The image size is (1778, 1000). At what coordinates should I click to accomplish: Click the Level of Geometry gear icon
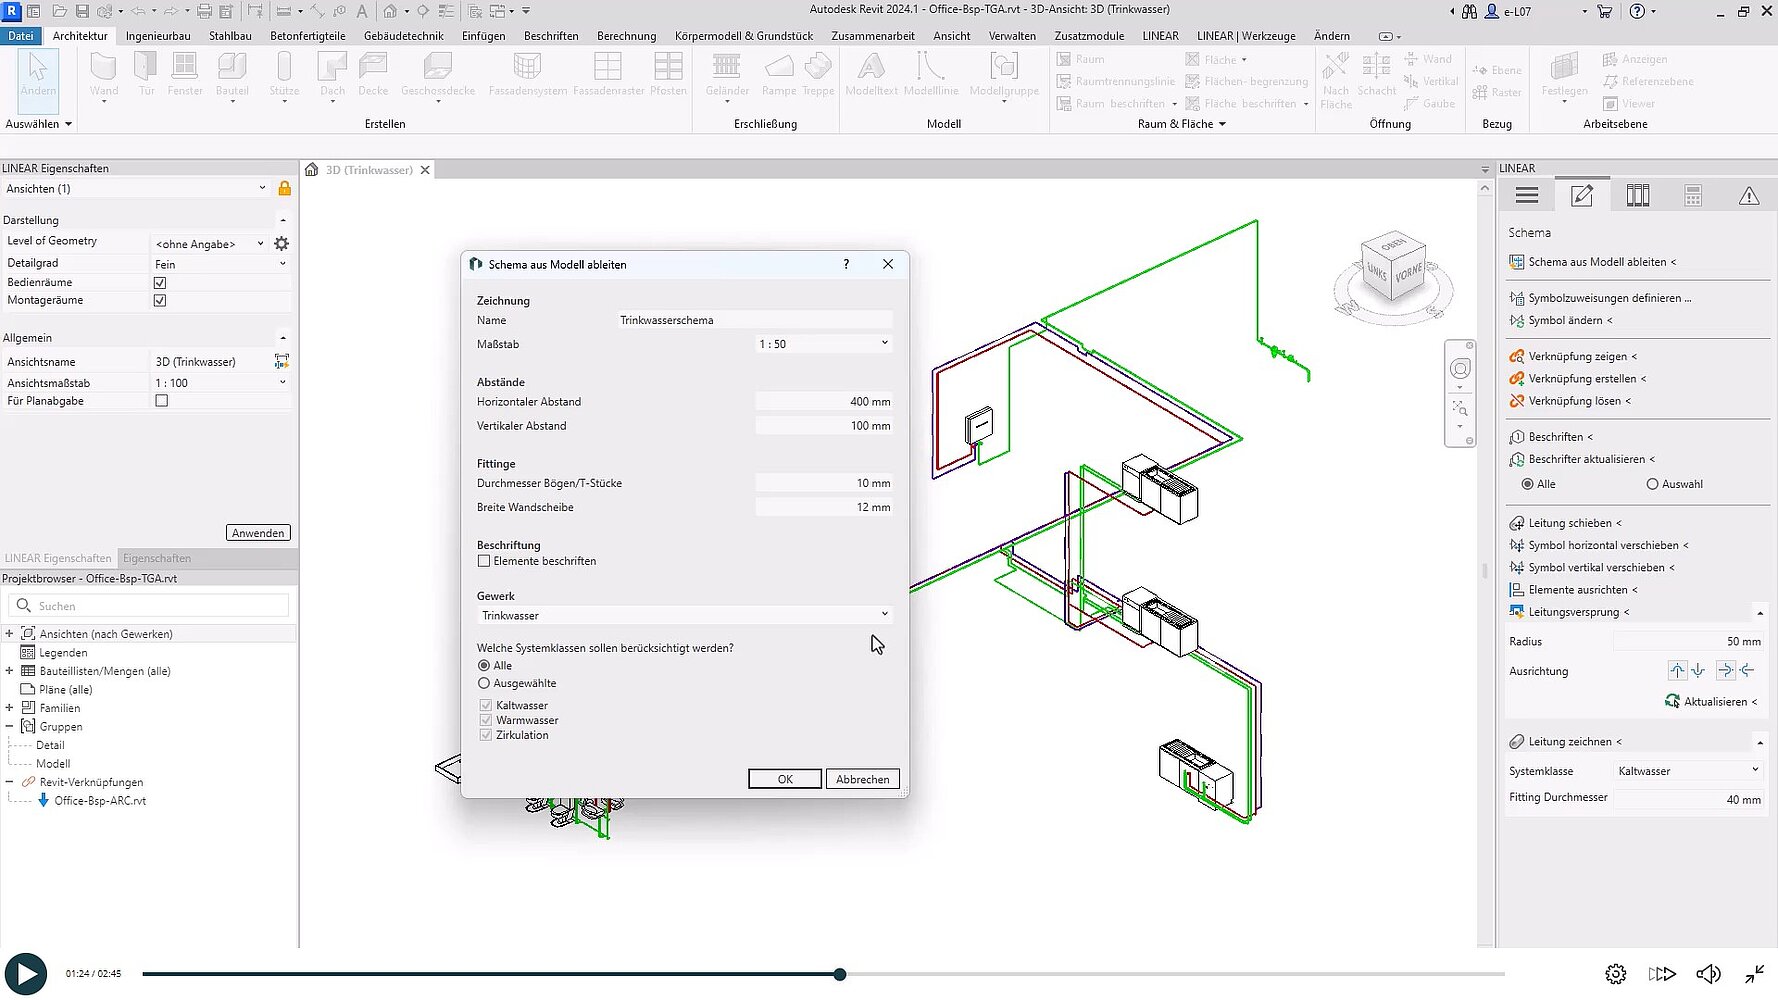(282, 244)
